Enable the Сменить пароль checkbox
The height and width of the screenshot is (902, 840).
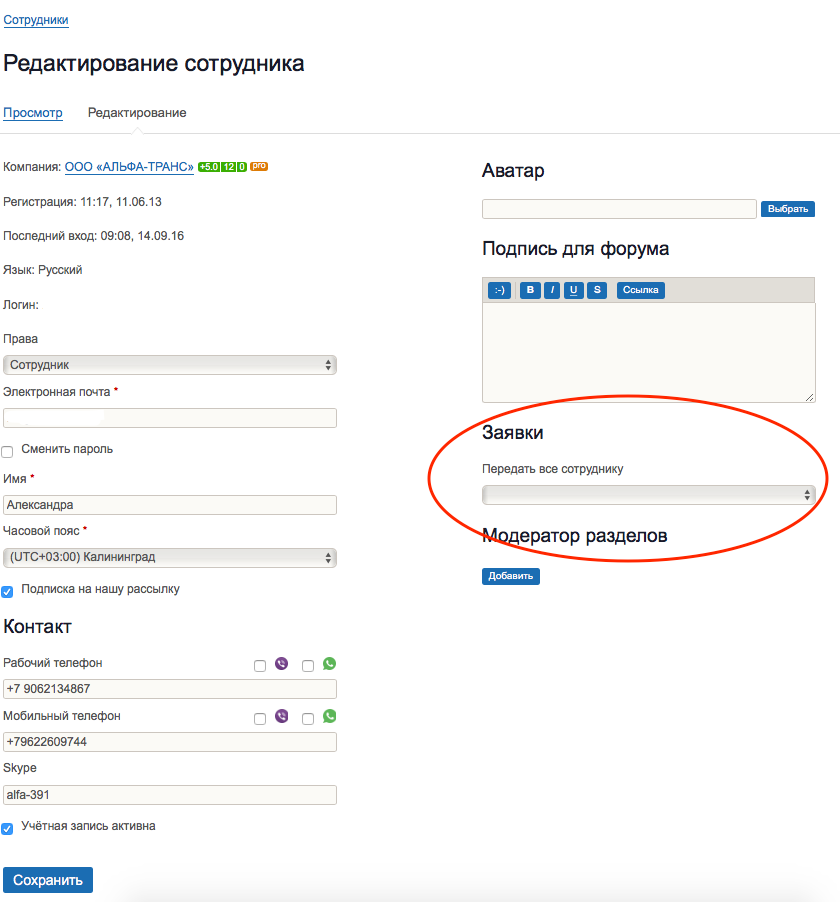[7, 452]
